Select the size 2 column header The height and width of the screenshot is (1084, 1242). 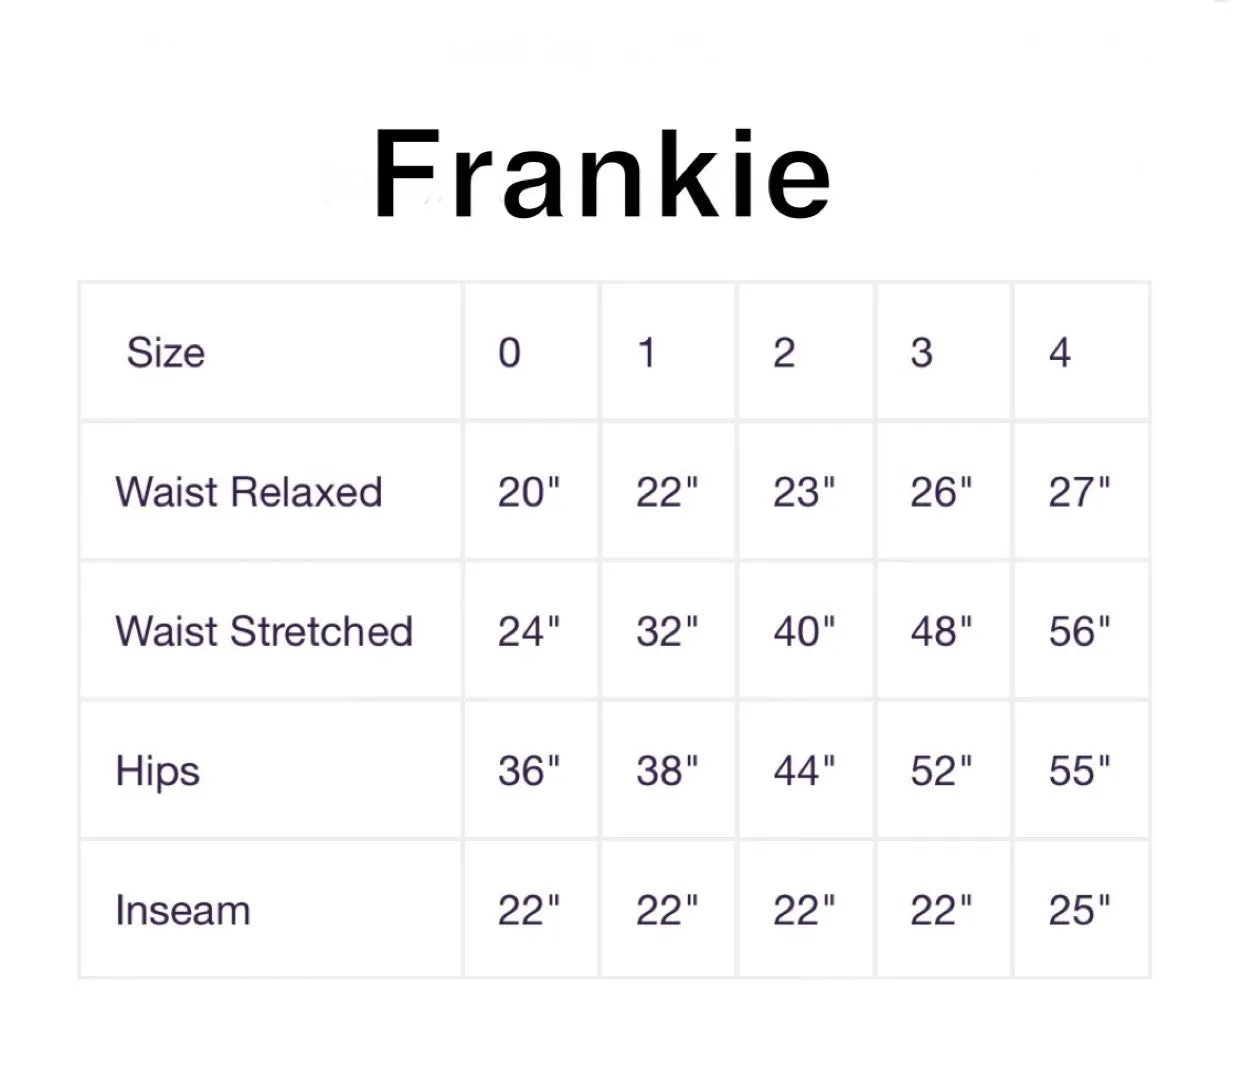coord(784,352)
